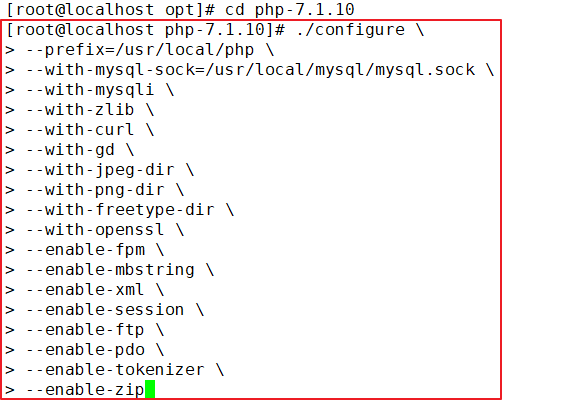The image size is (568, 404).
Task: Click the cd php-7.1.10 command
Action: pyautogui.click(x=289, y=9)
